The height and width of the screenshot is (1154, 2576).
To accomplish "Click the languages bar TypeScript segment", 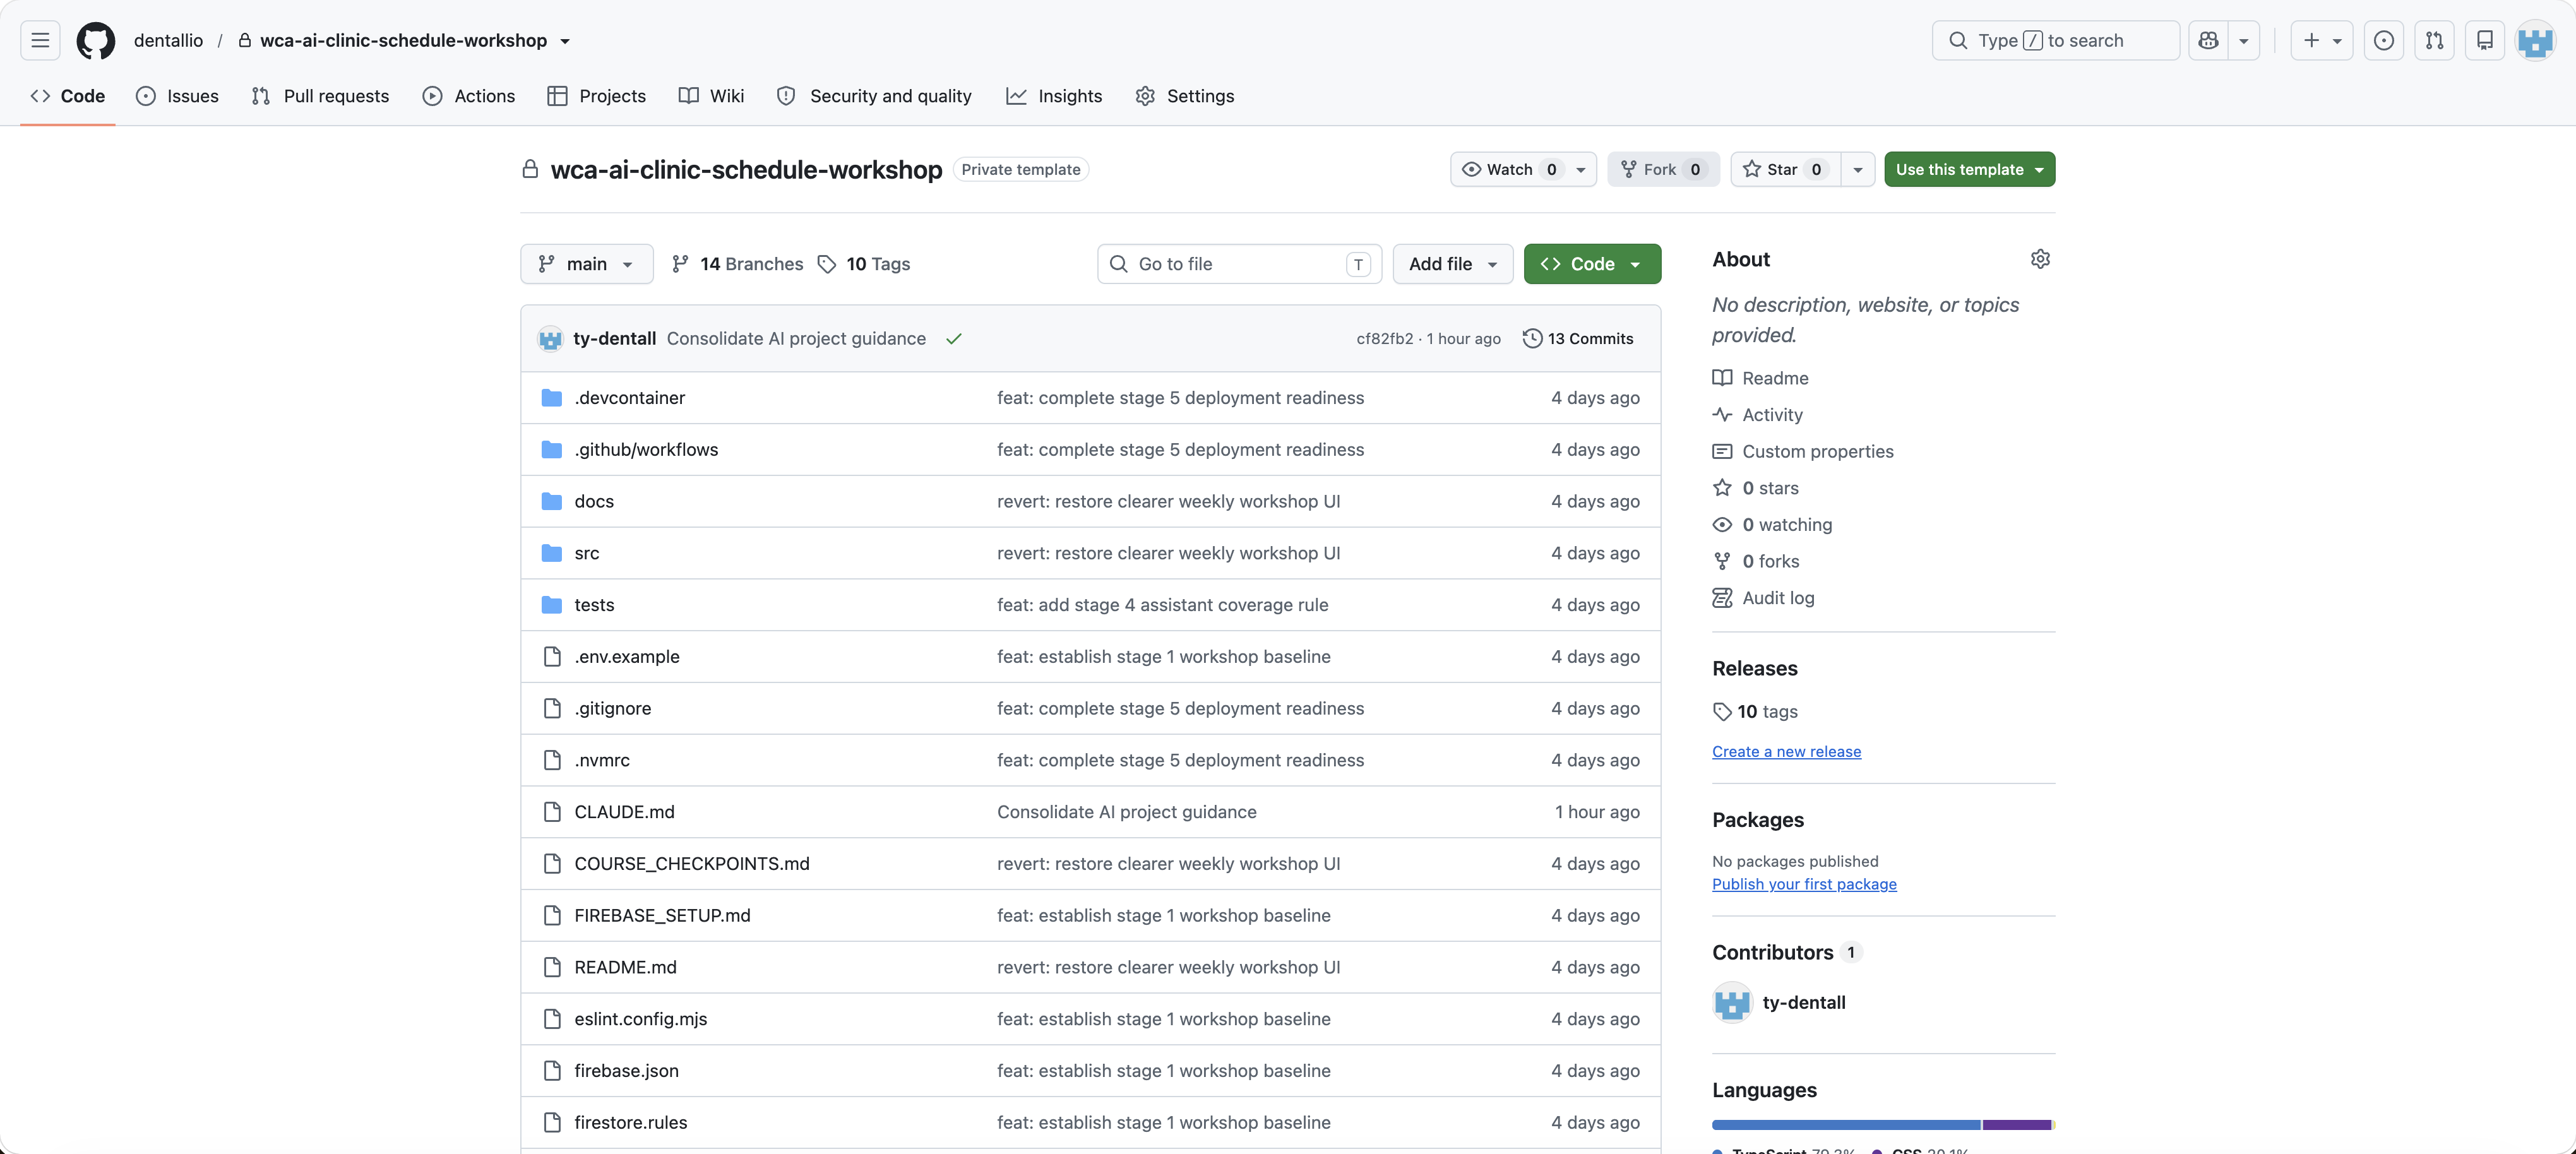I will coord(1846,1125).
